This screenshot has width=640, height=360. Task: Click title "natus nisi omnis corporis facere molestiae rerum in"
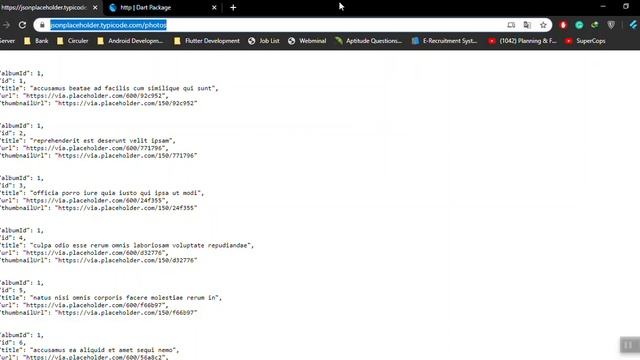[x=124, y=298]
